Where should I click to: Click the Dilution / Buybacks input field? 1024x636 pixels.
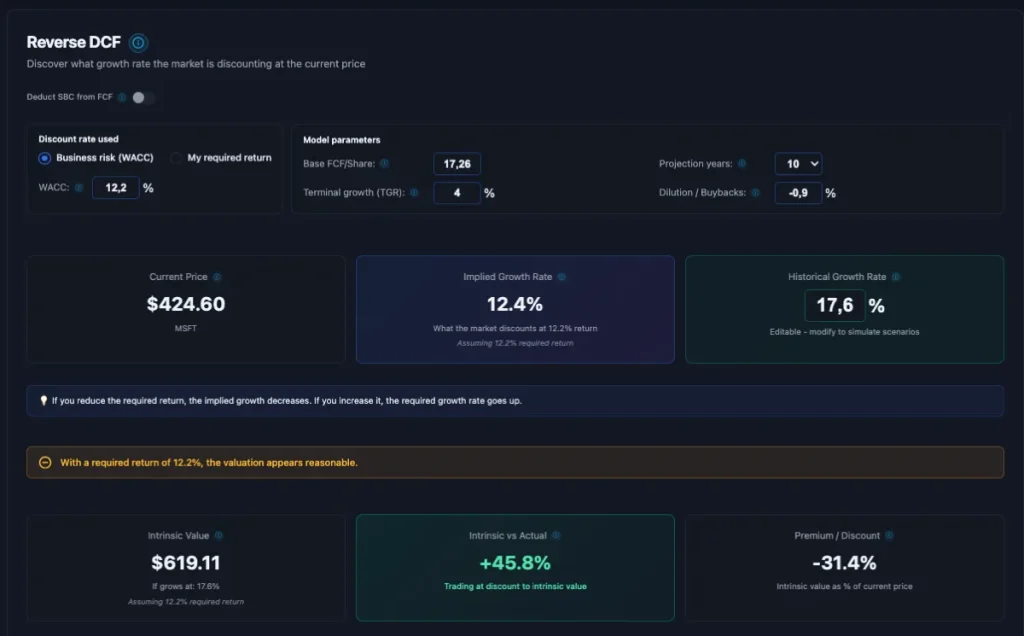(798, 193)
